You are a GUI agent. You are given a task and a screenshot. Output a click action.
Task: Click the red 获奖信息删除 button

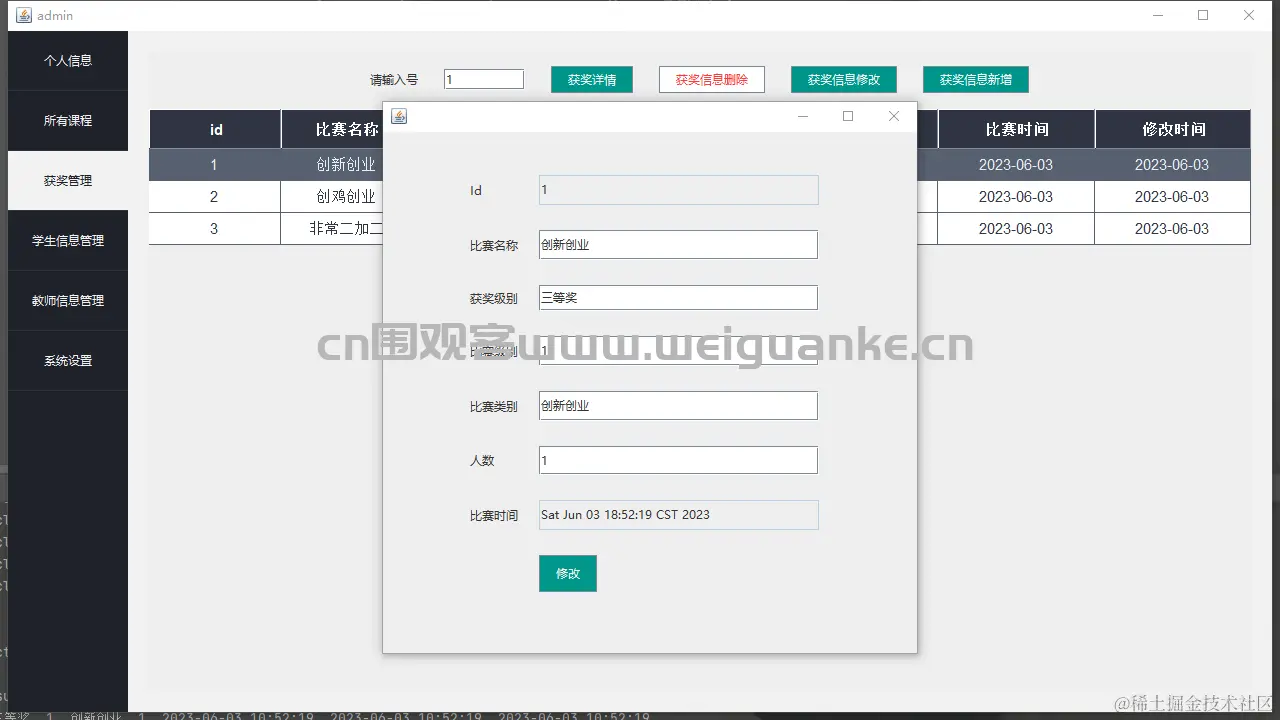712,80
